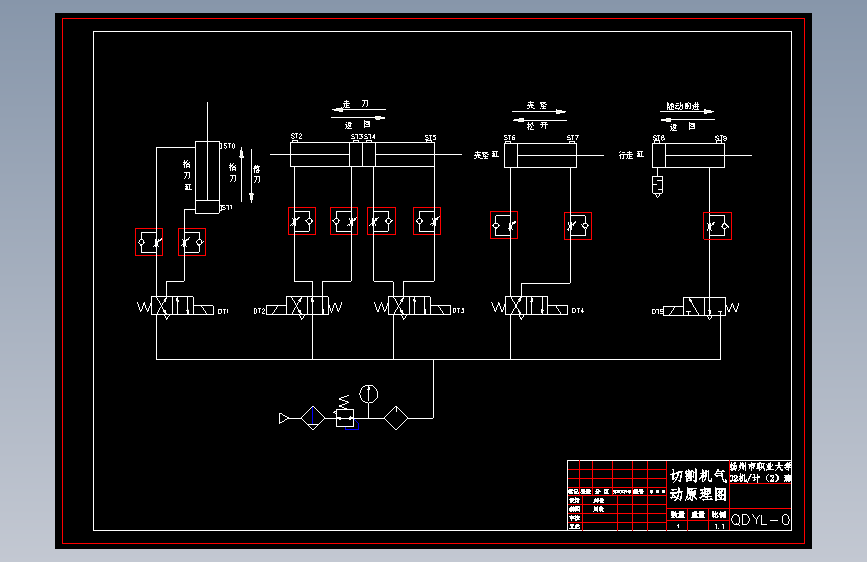Click the ST0 sensor label
Screen dimensions: 867x562
click(x=229, y=146)
